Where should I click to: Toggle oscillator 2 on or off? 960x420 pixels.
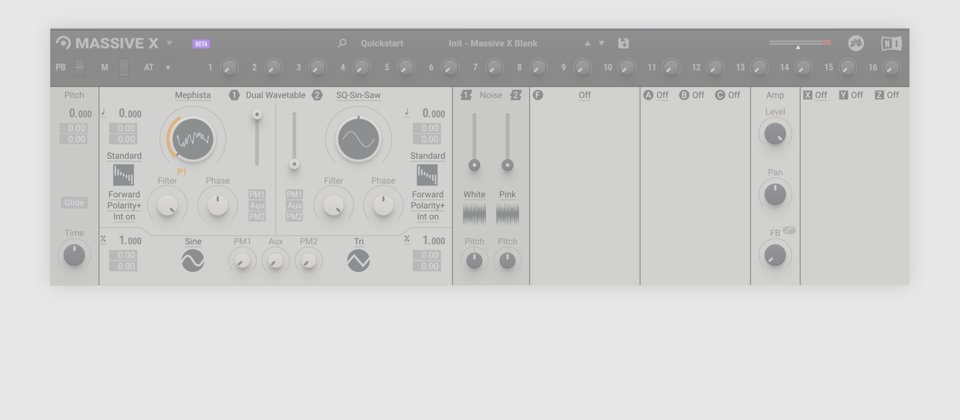click(x=317, y=95)
